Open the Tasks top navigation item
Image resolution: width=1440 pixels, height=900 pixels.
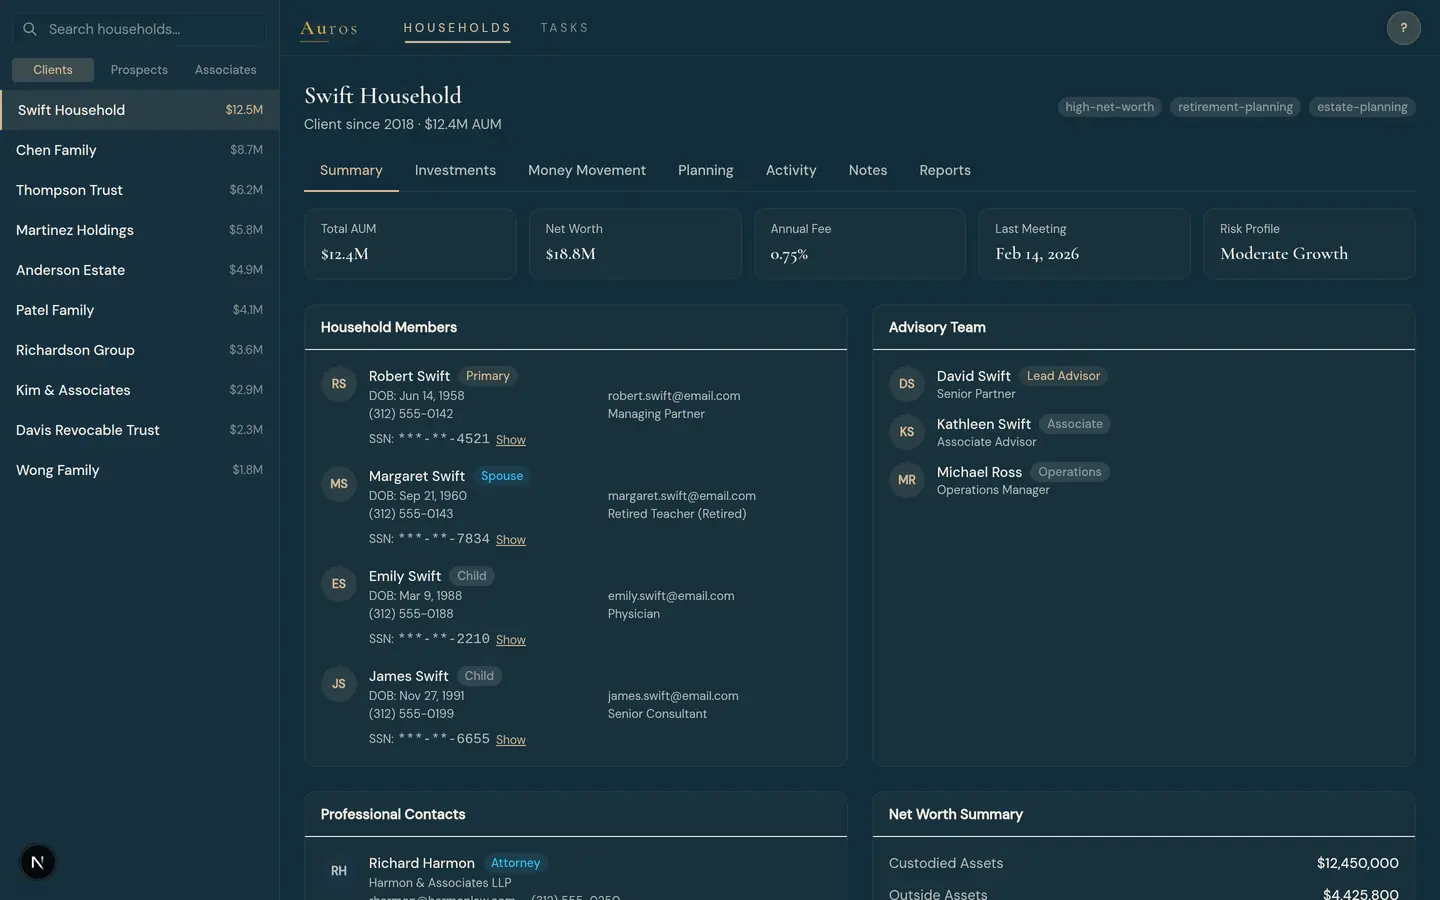click(565, 28)
